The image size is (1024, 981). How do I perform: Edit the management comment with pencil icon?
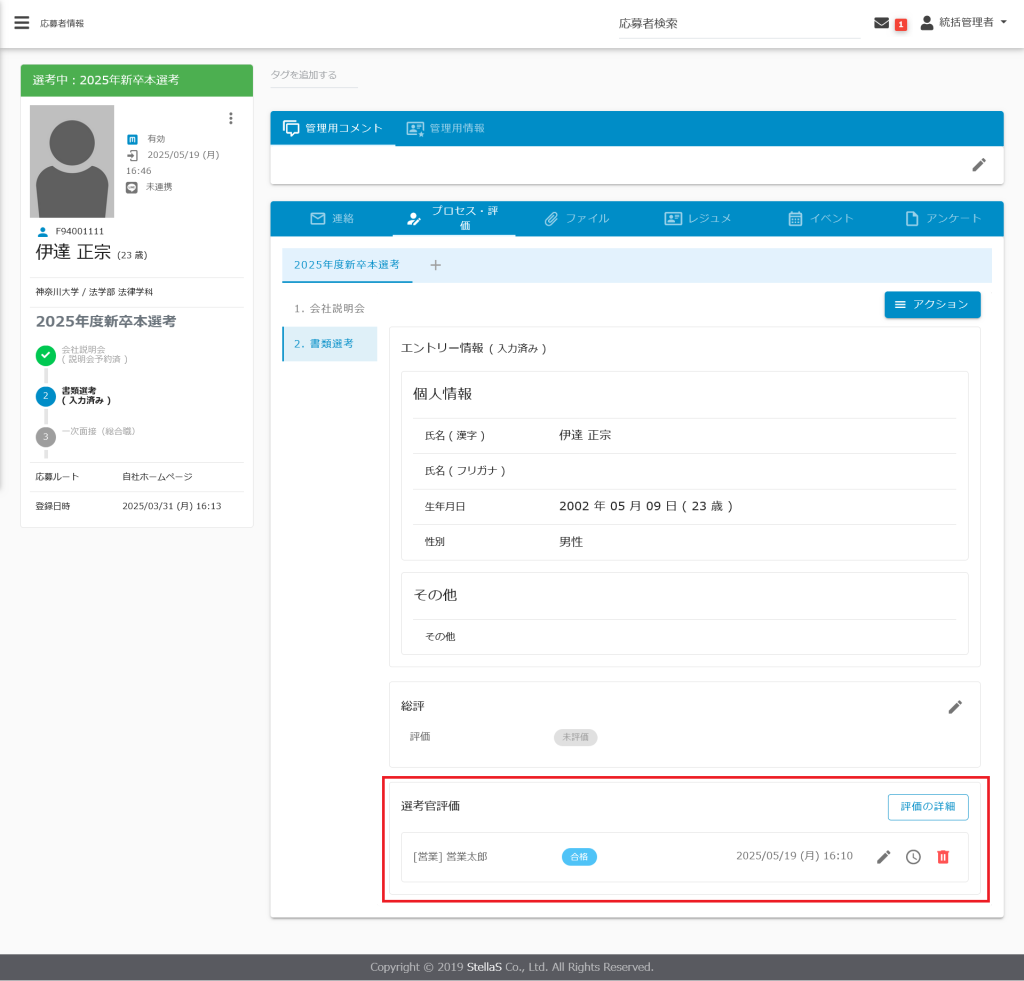pos(979,165)
